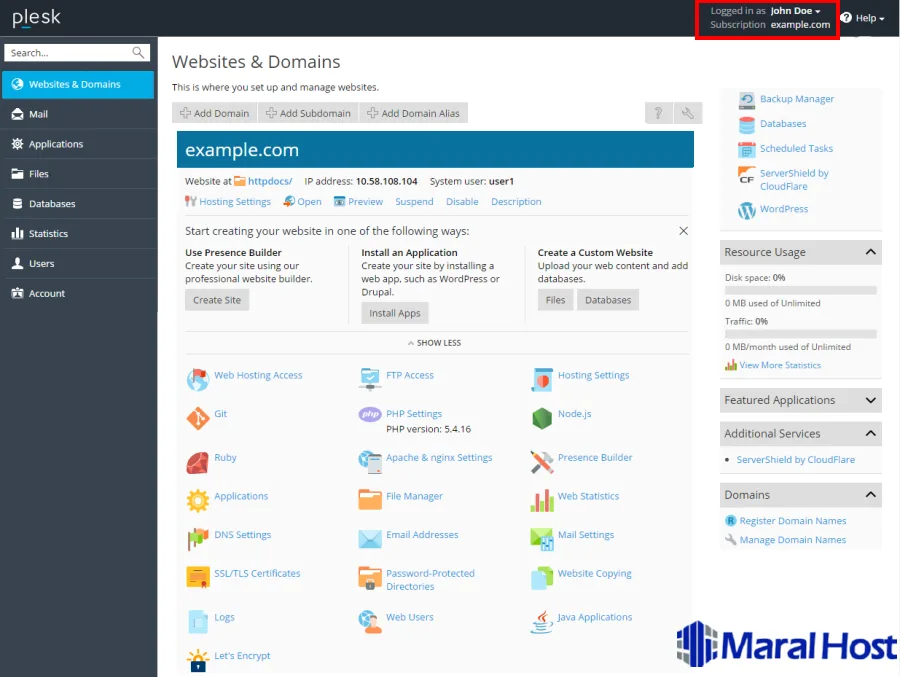900x677 pixels.
Task: Expand the Featured Applications panel
Action: point(870,400)
